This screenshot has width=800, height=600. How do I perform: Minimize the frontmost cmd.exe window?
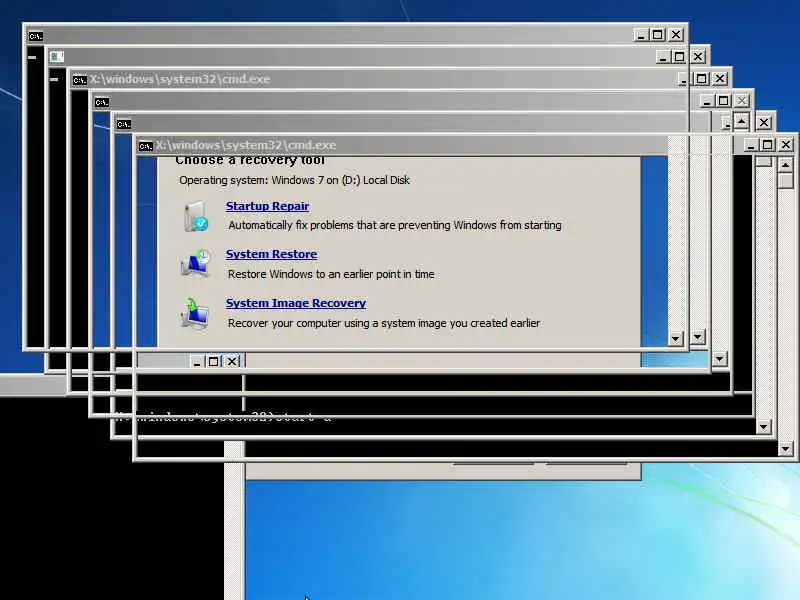750,145
